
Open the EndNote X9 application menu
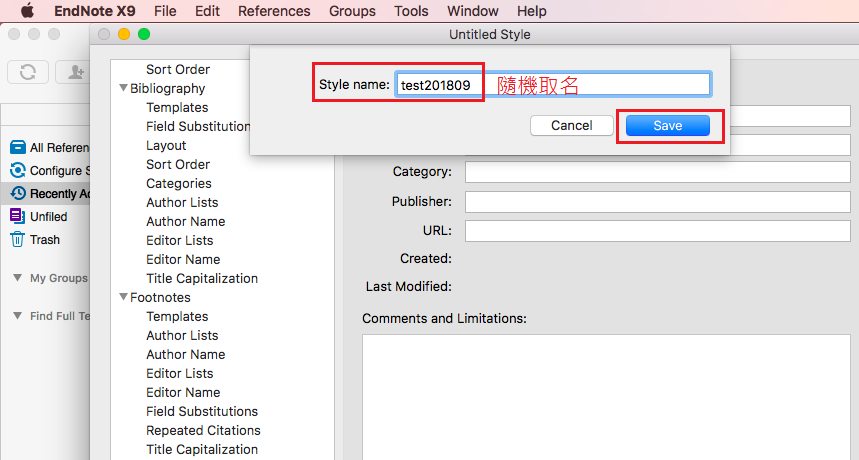[95, 11]
